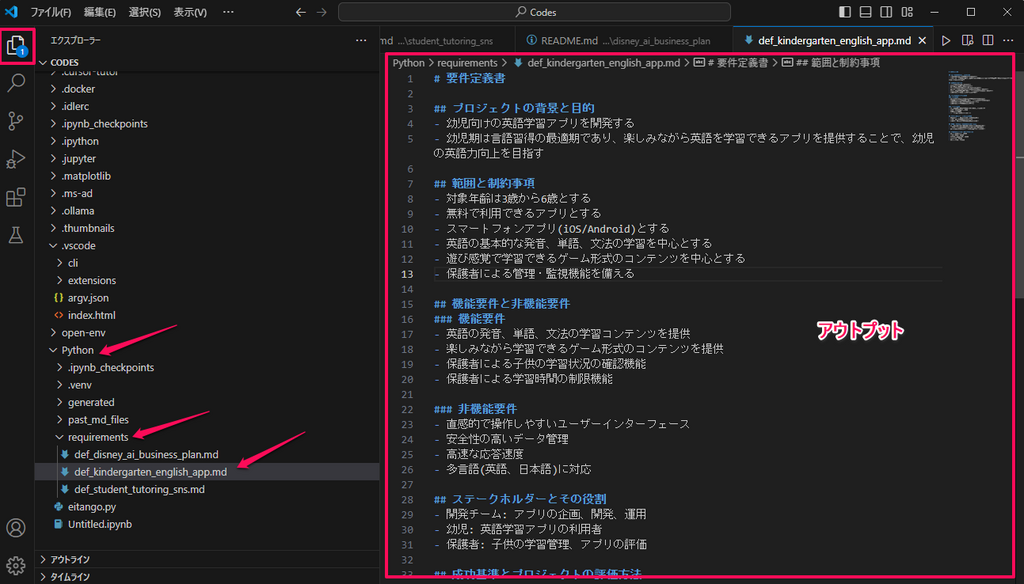Screen dimensions: 1024x584
Task: Open preview to the side icon
Action: [x=967, y=41]
